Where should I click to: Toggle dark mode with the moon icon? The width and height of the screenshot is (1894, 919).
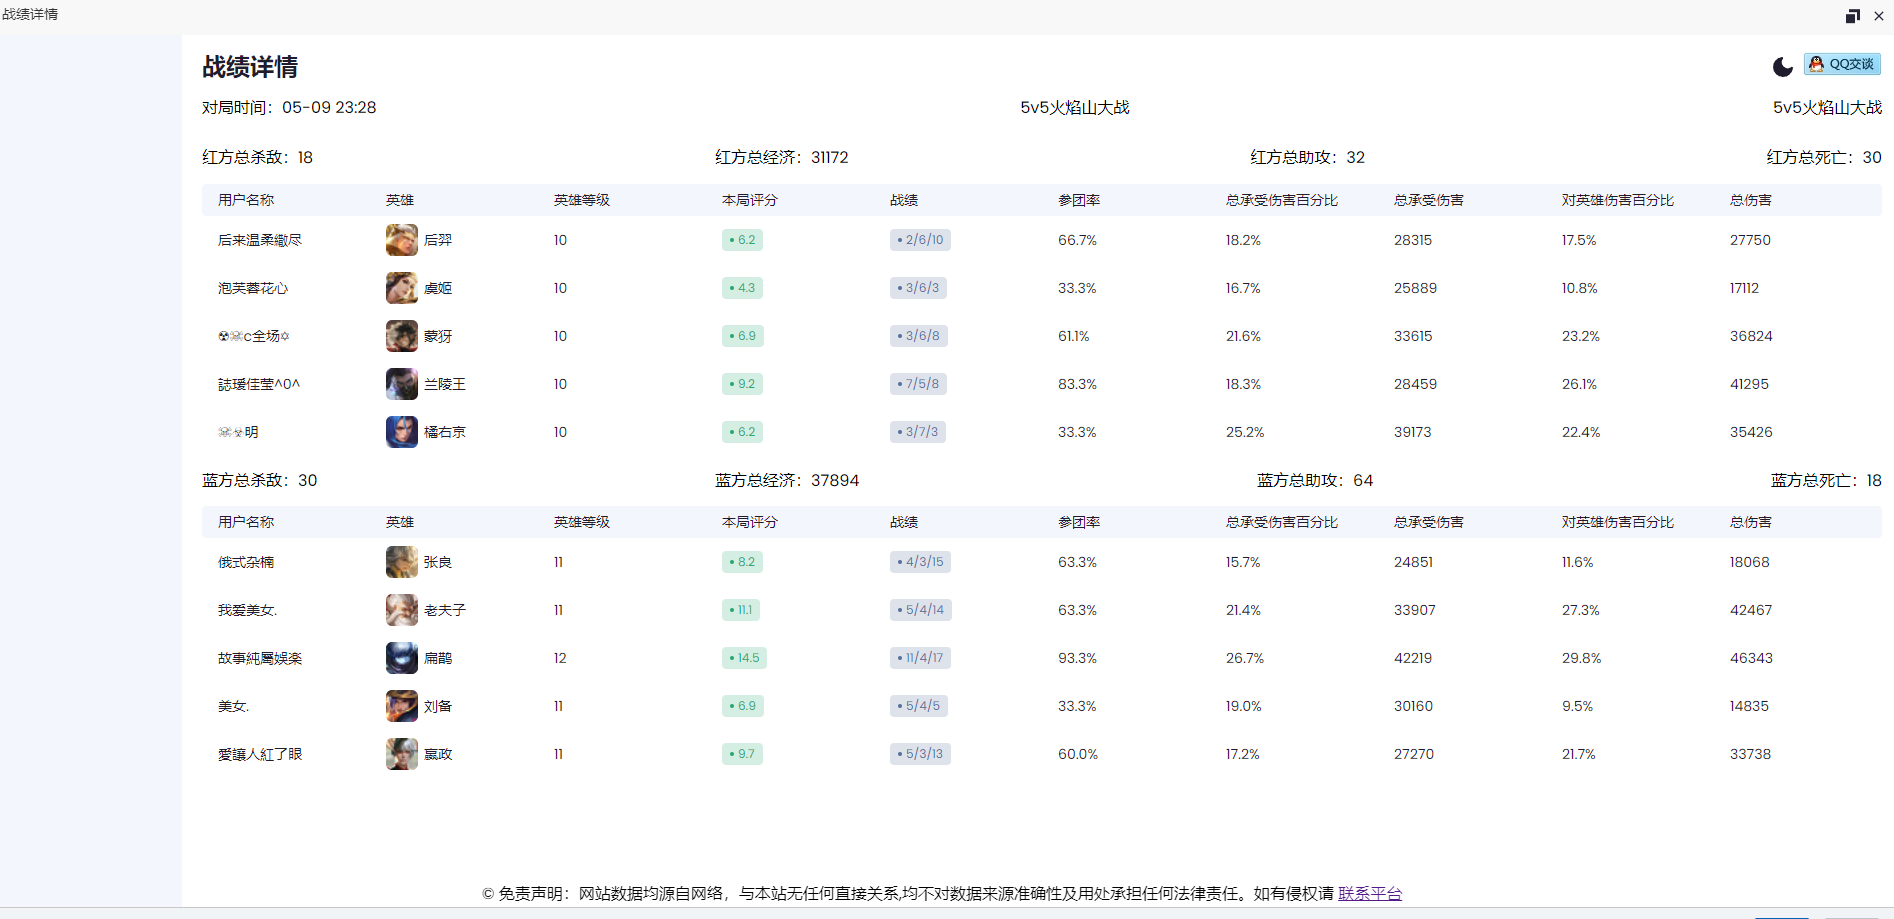point(1782,67)
